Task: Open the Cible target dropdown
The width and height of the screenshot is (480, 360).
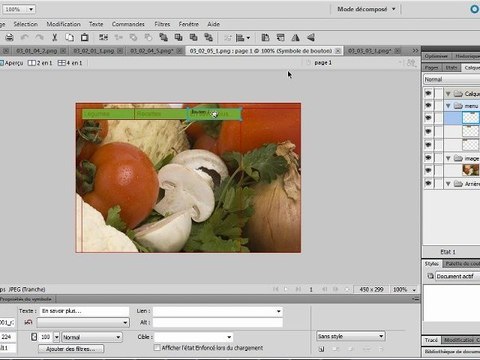Action: point(229,337)
